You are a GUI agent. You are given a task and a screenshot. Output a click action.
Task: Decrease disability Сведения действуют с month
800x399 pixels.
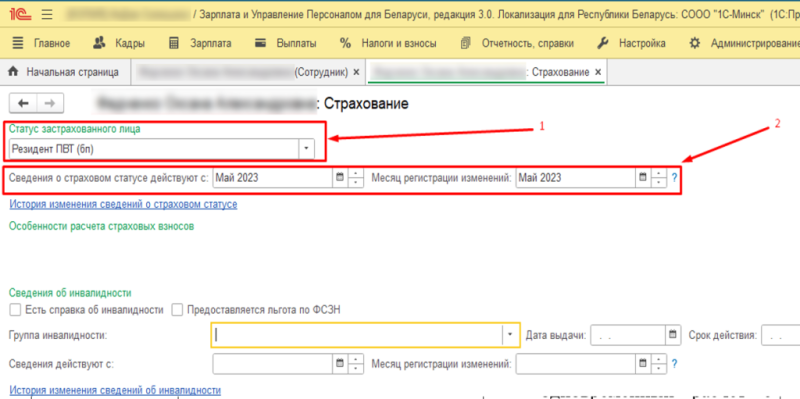[x=356, y=368]
